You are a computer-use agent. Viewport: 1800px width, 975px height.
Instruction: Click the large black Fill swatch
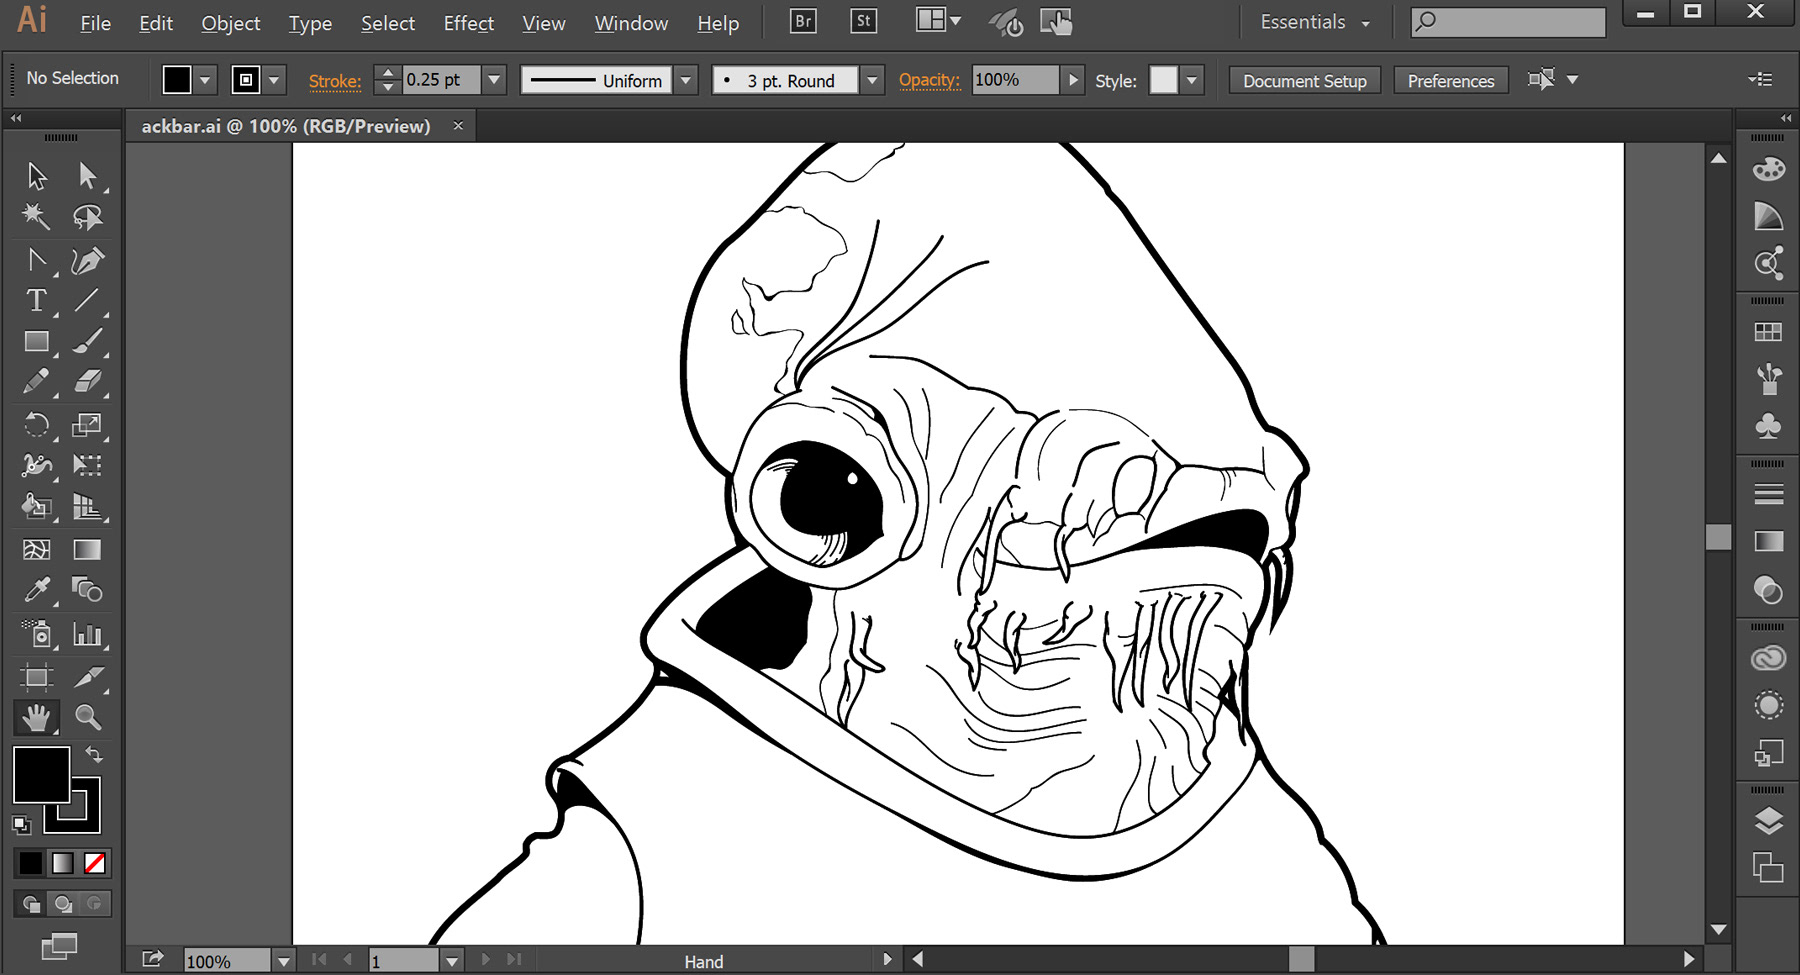[41, 774]
